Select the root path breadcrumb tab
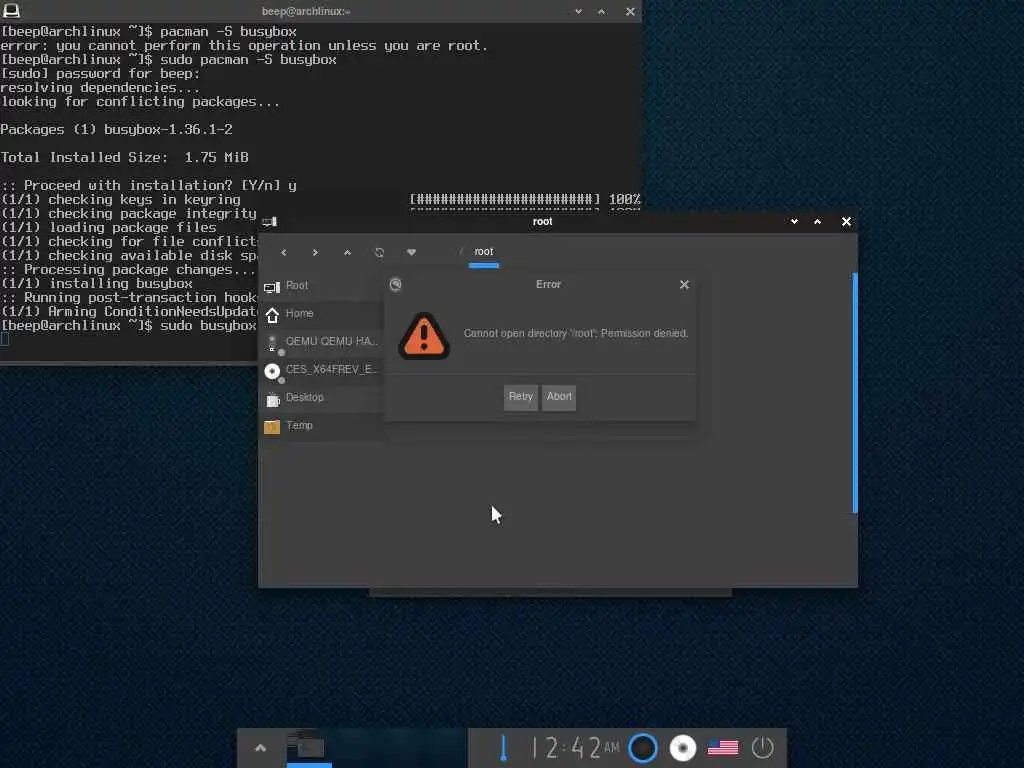This screenshot has width=1024, height=768. pyautogui.click(x=484, y=252)
